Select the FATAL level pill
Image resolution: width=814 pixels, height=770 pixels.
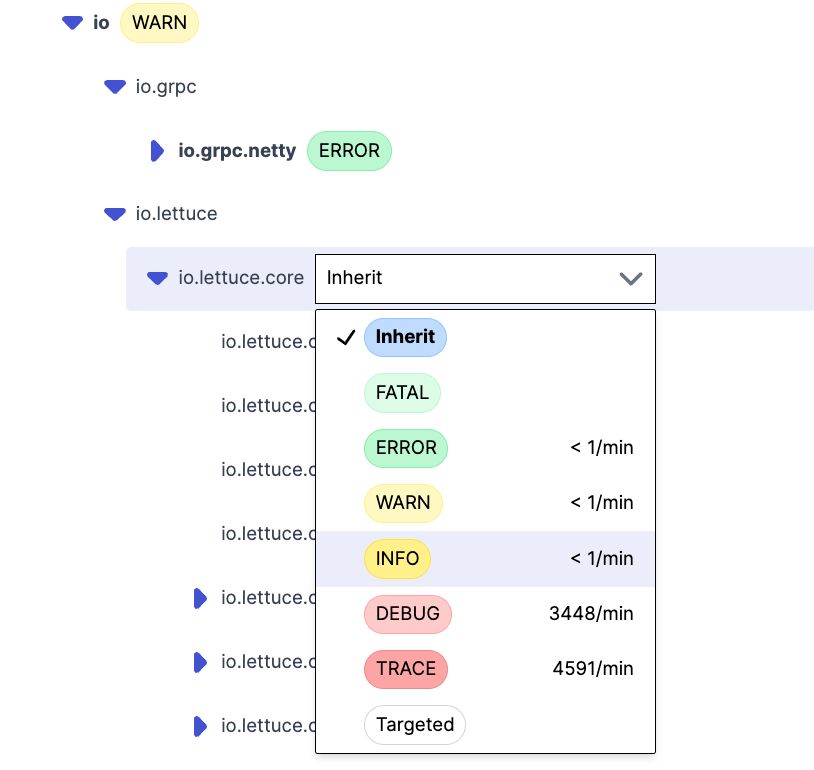pyautogui.click(x=402, y=392)
